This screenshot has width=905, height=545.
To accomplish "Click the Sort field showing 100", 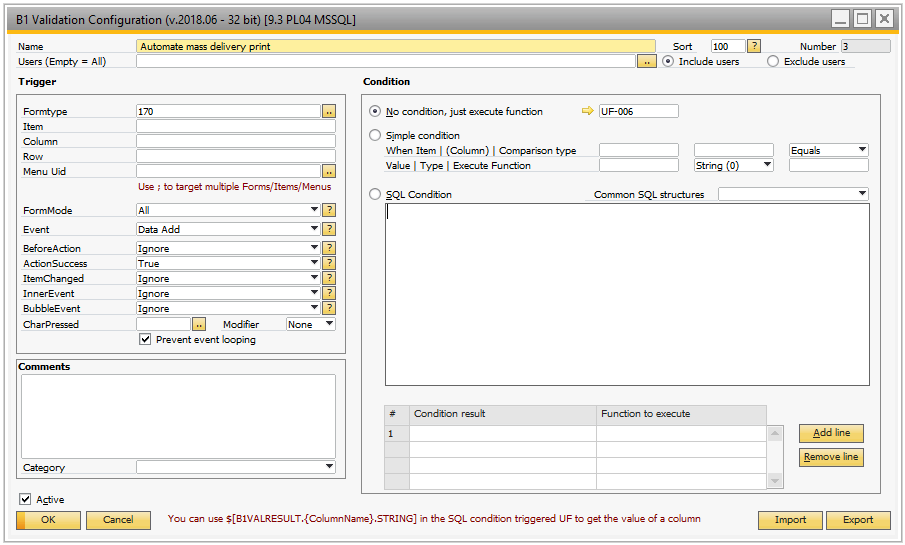I will pyautogui.click(x=728, y=46).
